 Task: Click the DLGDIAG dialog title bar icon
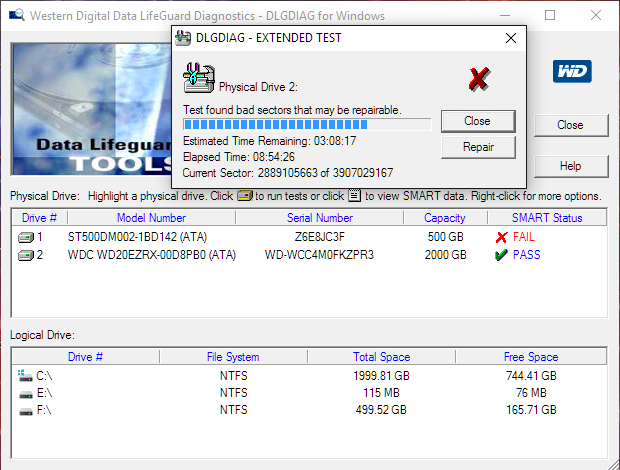183,38
